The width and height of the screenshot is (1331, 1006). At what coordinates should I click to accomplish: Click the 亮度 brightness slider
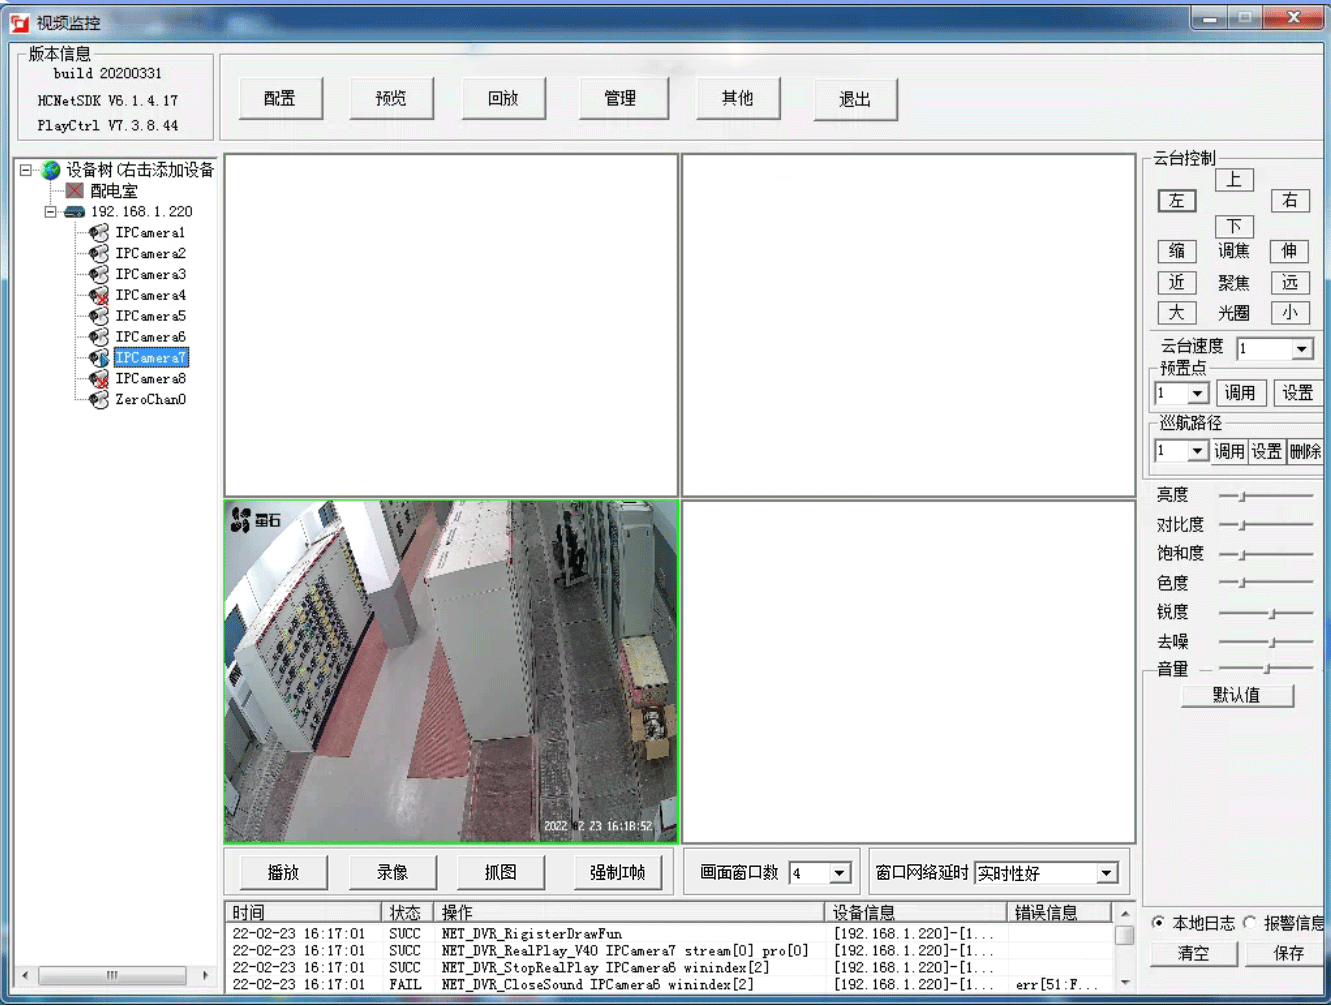coord(1265,496)
